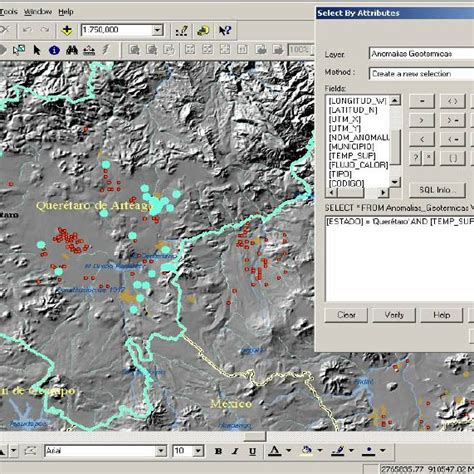The width and height of the screenshot is (474, 474).
Task: Open the font color picker arrow
Action: [x=288, y=451]
